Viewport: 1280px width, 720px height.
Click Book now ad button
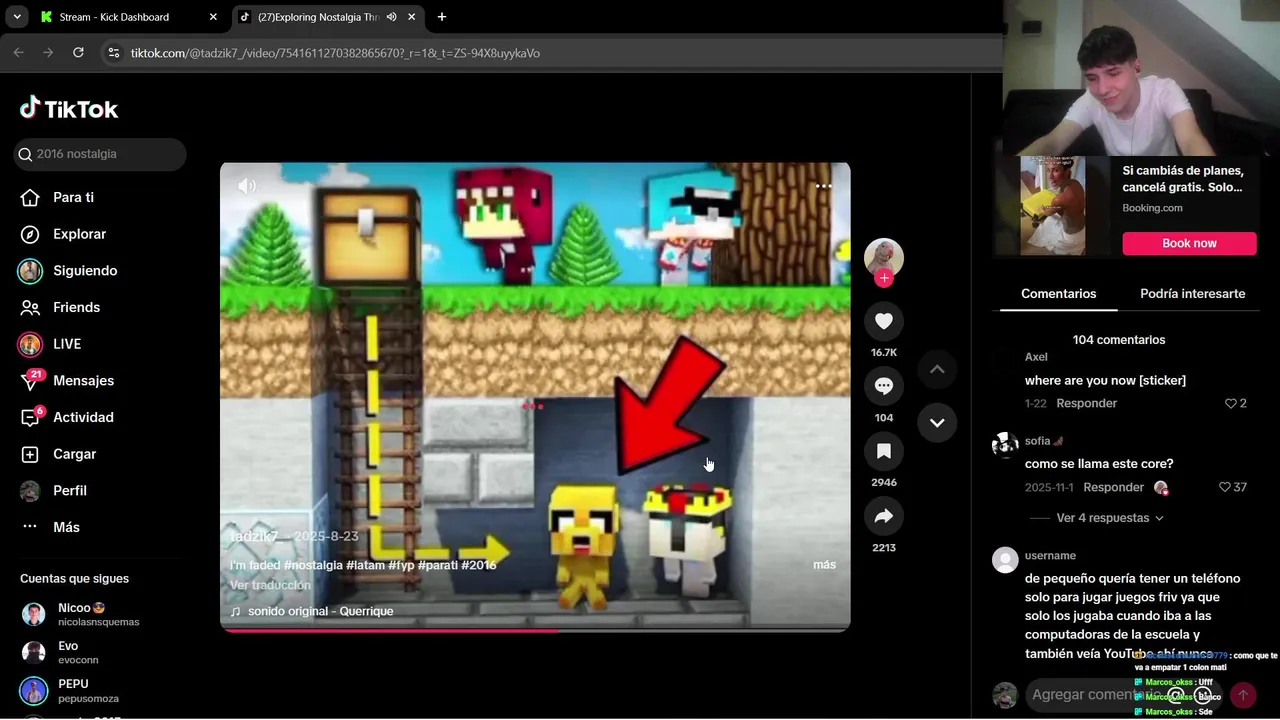click(1189, 243)
